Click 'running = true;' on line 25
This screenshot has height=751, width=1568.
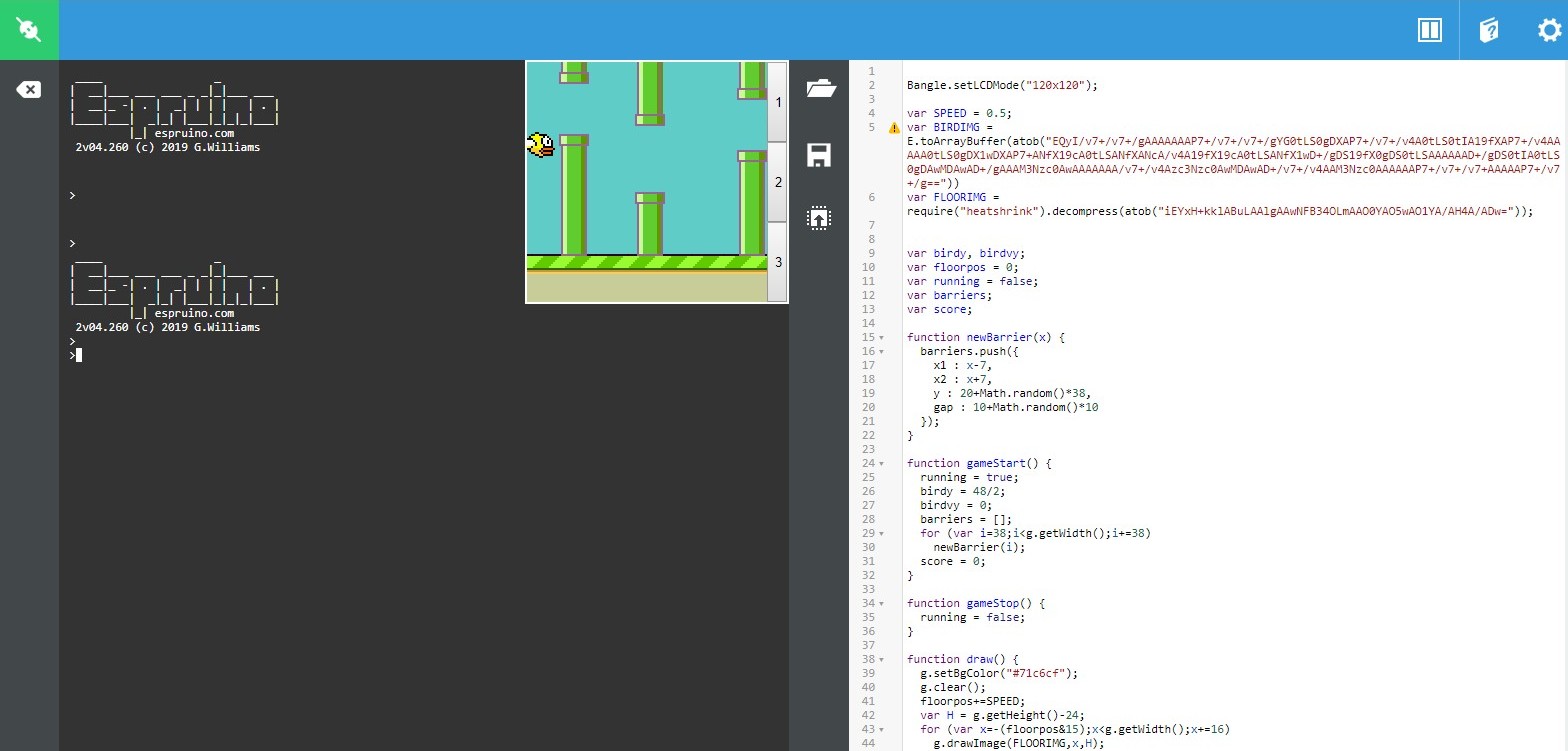pyautogui.click(x=969, y=477)
